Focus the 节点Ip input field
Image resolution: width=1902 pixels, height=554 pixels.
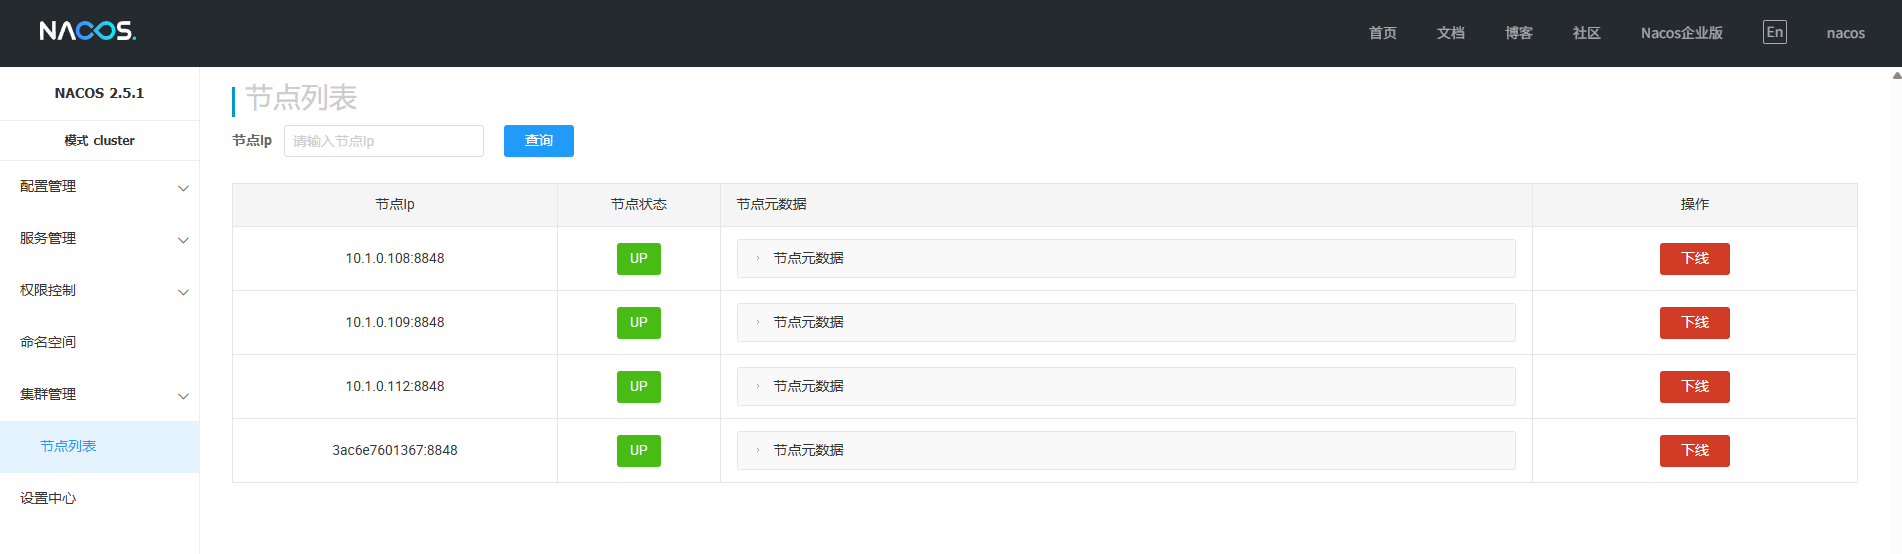pos(384,141)
